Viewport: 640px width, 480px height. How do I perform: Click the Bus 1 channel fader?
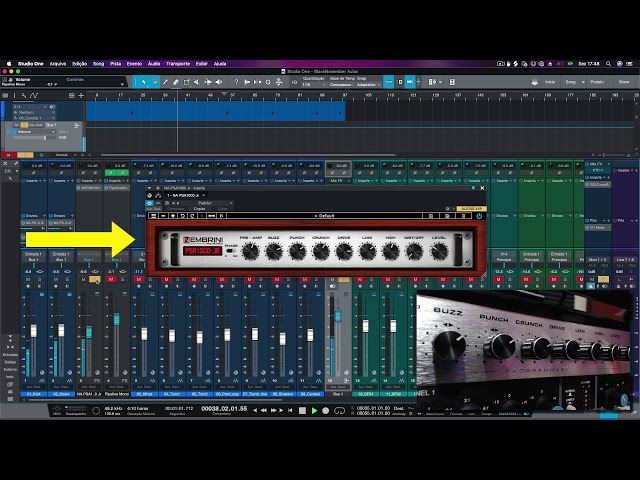(x=338, y=316)
